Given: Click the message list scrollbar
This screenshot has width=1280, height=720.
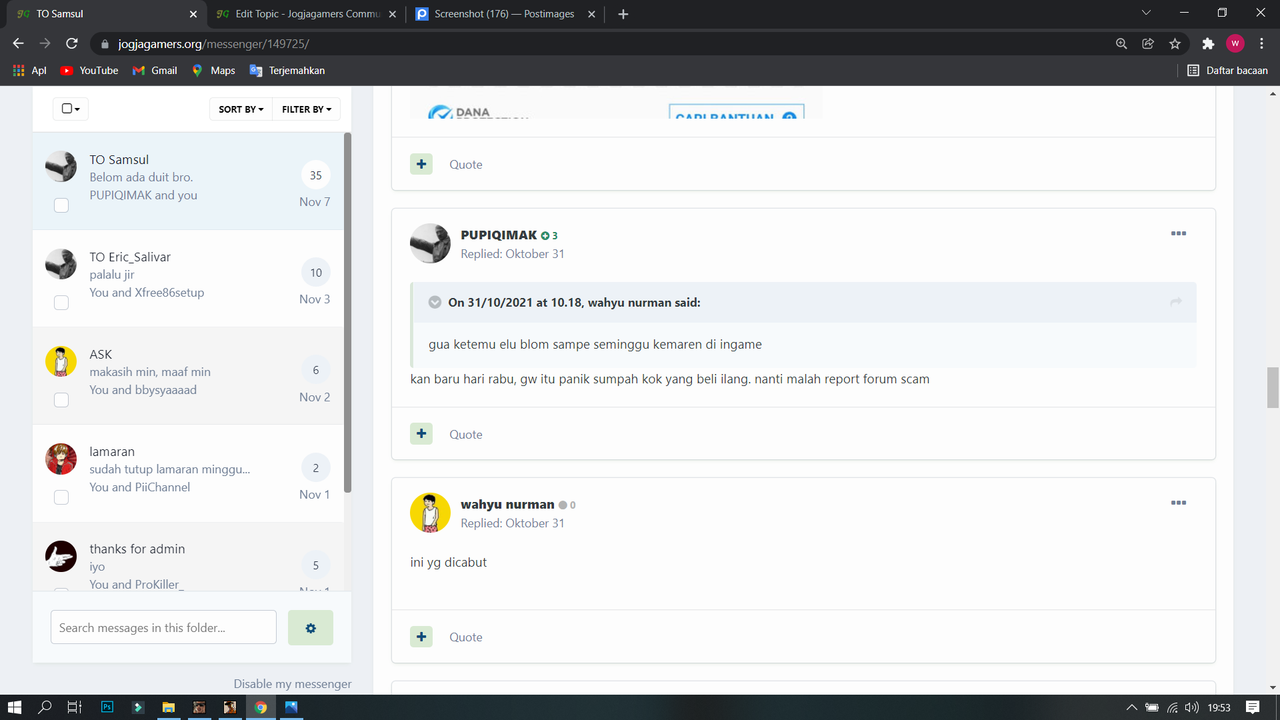Looking at the screenshot, I should tap(348, 312).
